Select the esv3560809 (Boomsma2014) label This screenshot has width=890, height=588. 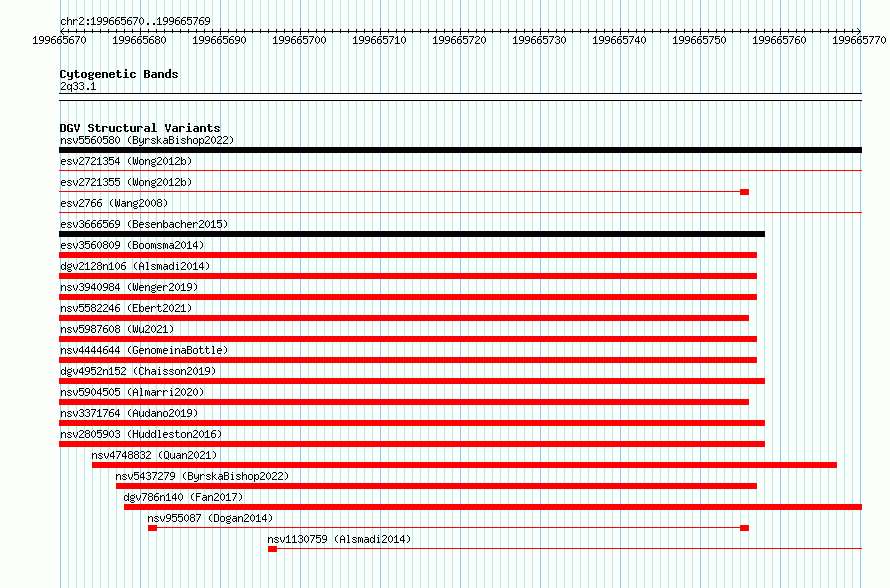tap(132, 245)
